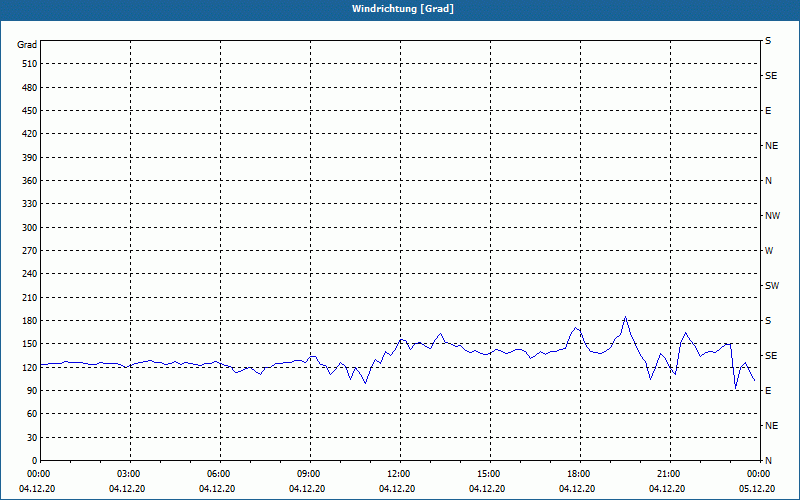Select the W compass label
Viewport: 800px width, 500px height.
point(769,251)
